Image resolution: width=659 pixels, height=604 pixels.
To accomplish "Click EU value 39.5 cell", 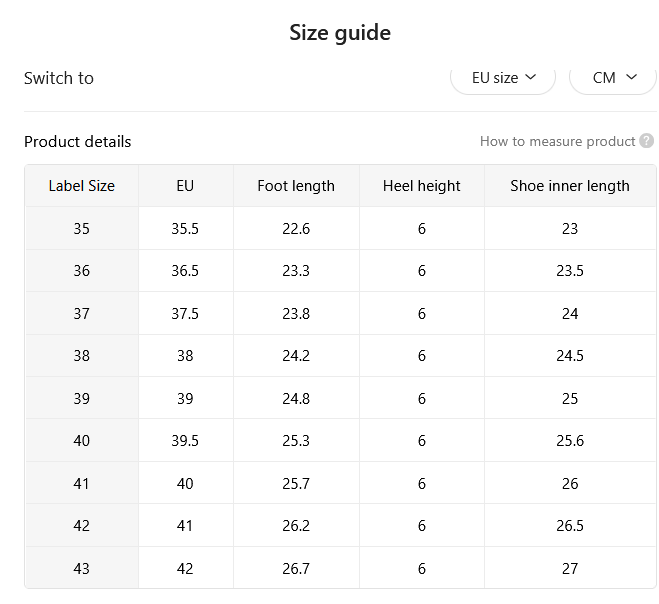I will (185, 440).
